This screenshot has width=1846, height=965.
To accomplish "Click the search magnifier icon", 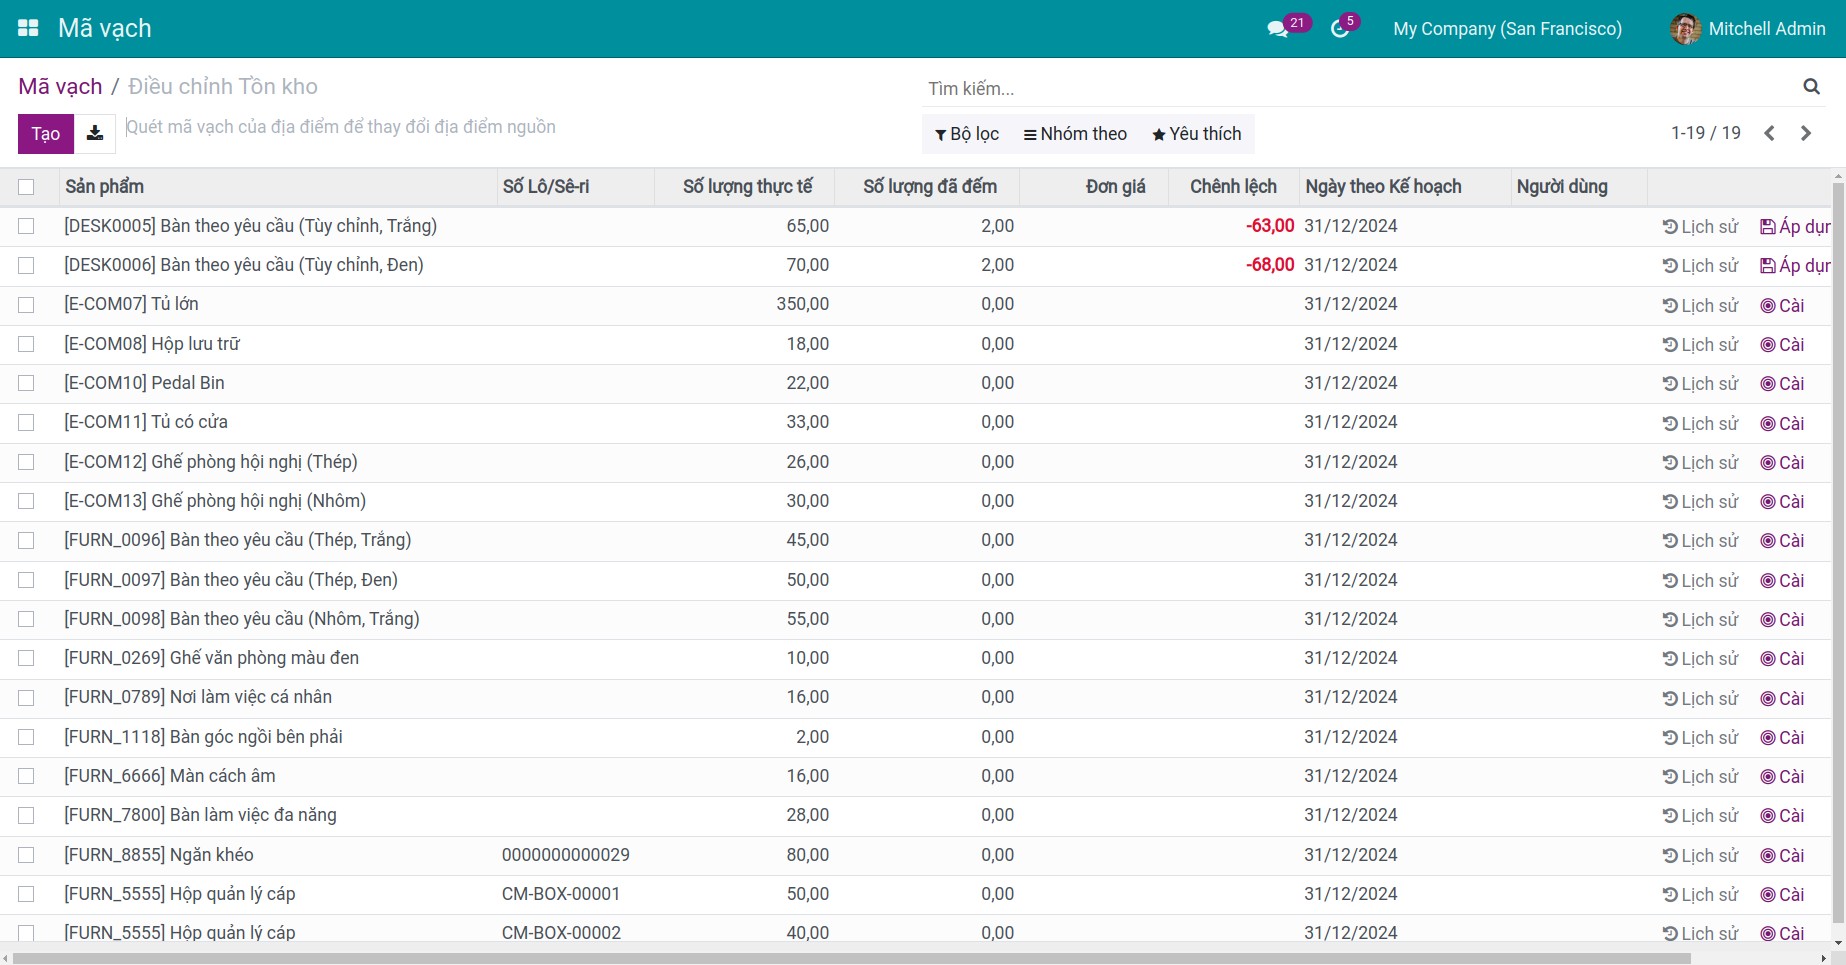I will (1811, 87).
